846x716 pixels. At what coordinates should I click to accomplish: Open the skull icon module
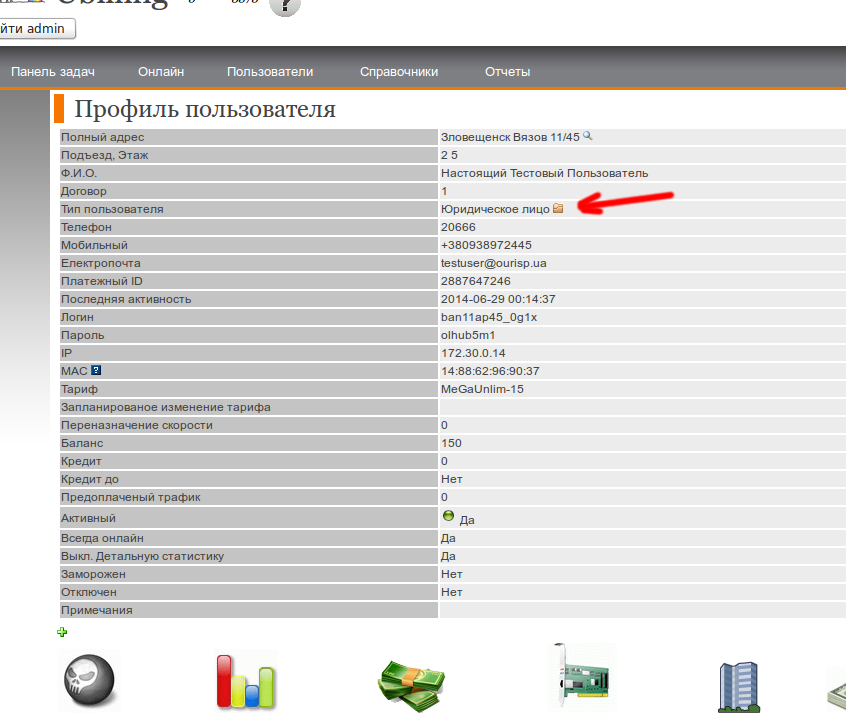(88, 682)
